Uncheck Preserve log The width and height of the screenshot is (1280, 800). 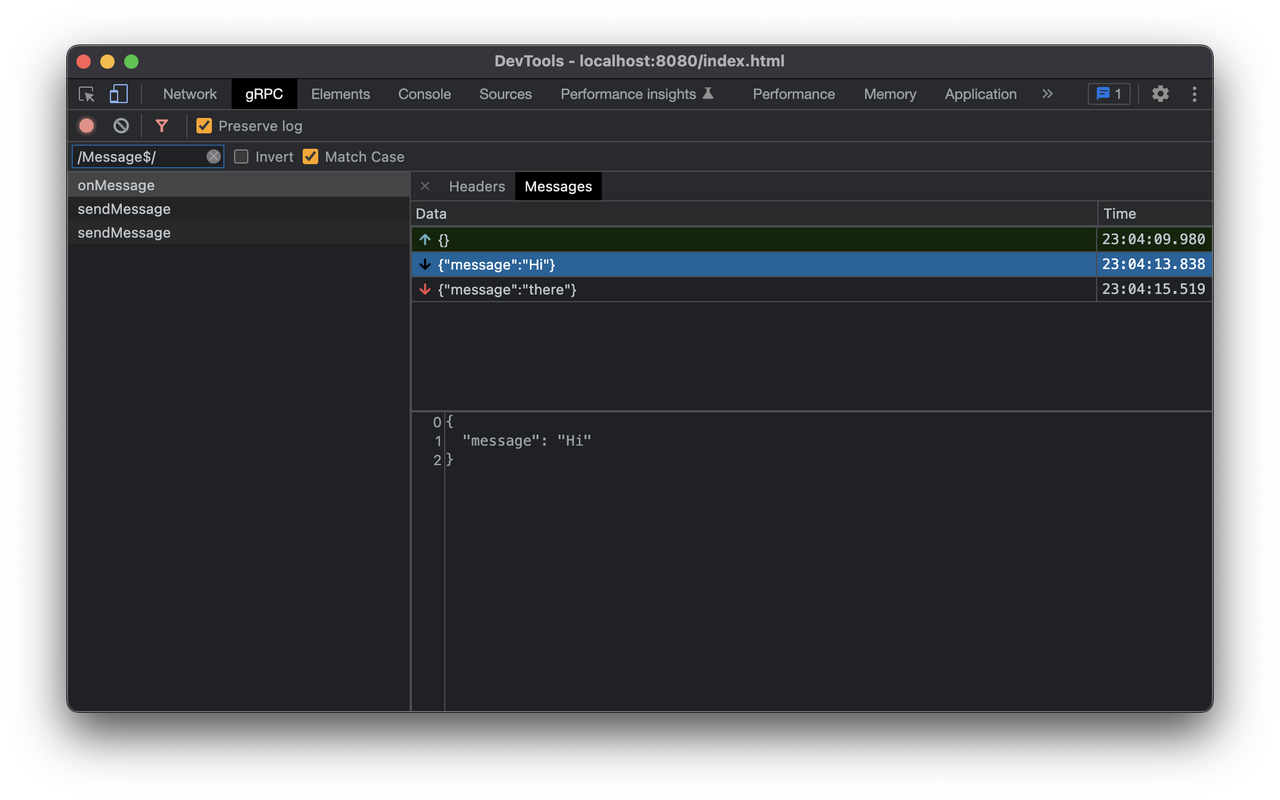(x=204, y=125)
